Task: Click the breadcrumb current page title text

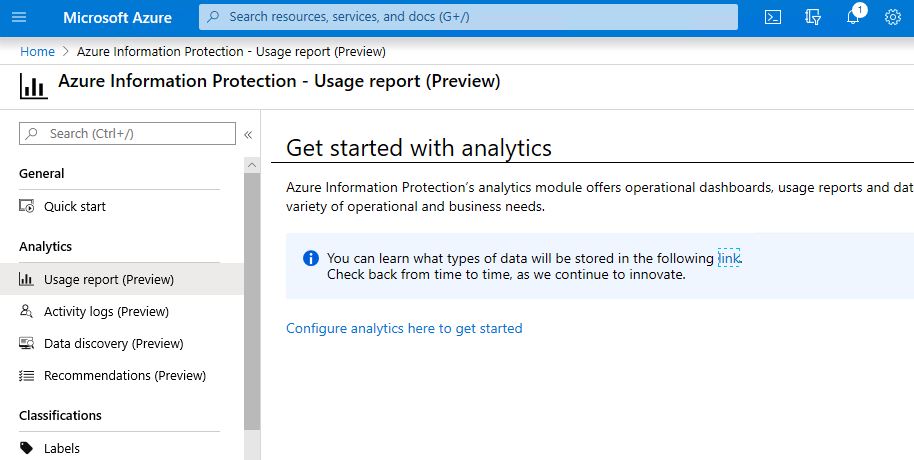Action: (231, 51)
